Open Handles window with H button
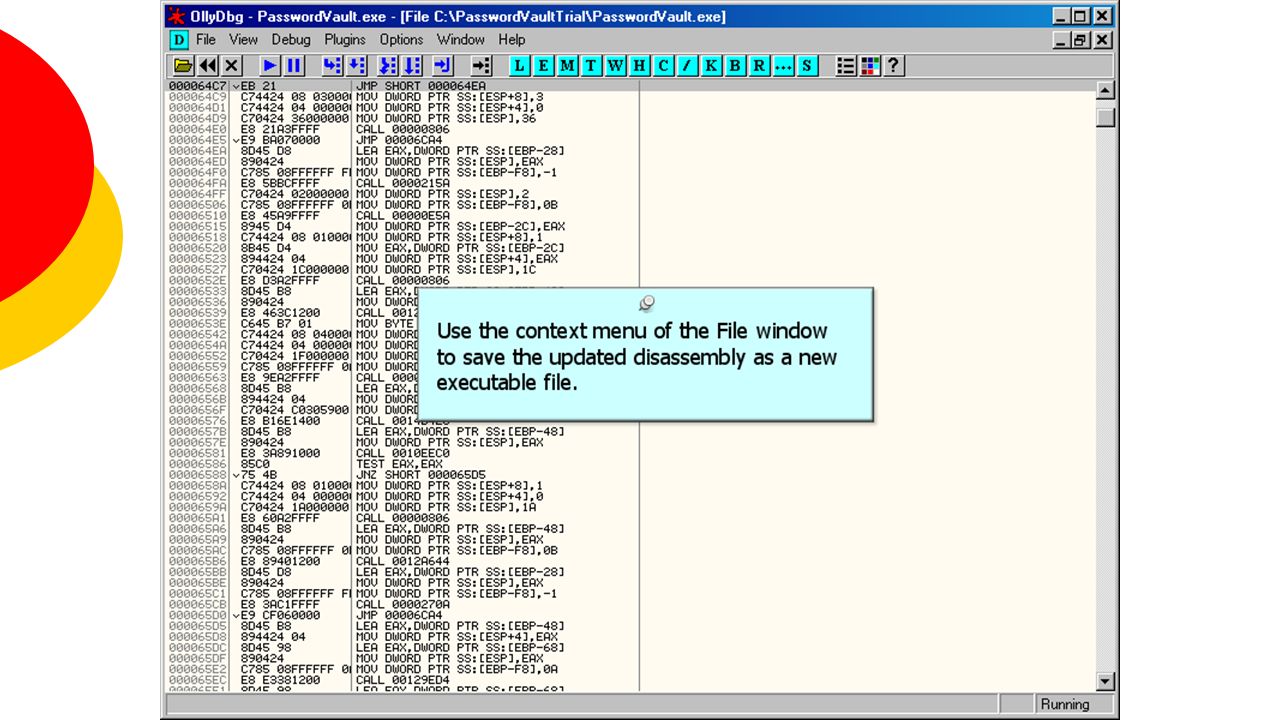 639,66
